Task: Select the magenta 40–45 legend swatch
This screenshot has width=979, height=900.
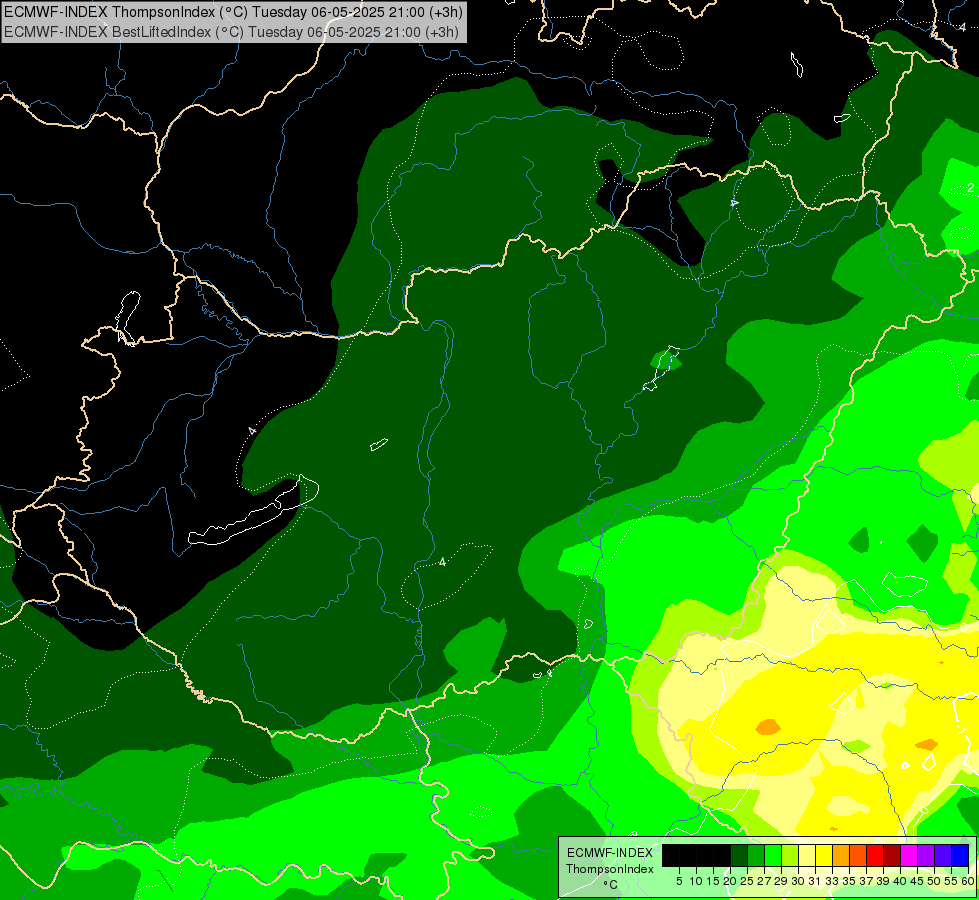Action: (x=908, y=855)
